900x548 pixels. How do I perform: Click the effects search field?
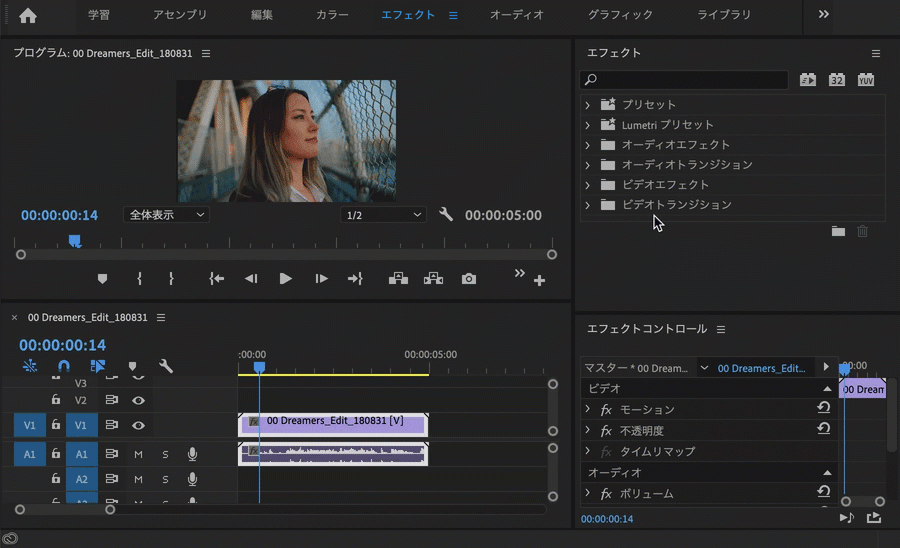(684, 80)
